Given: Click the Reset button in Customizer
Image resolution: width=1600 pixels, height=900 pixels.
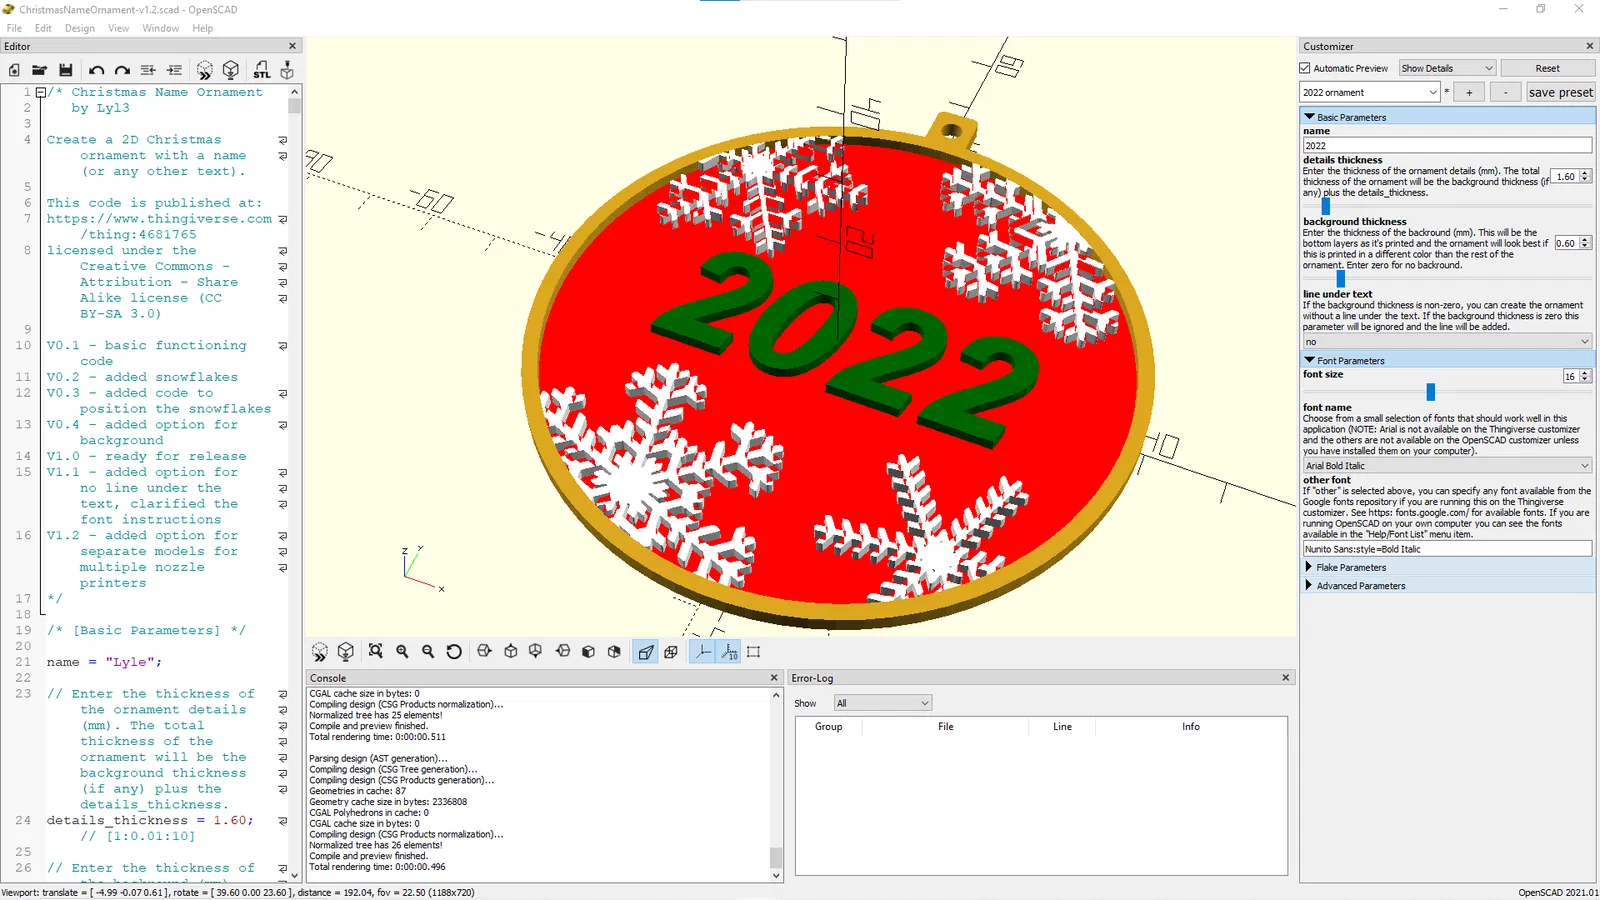Looking at the screenshot, I should pyautogui.click(x=1547, y=68).
